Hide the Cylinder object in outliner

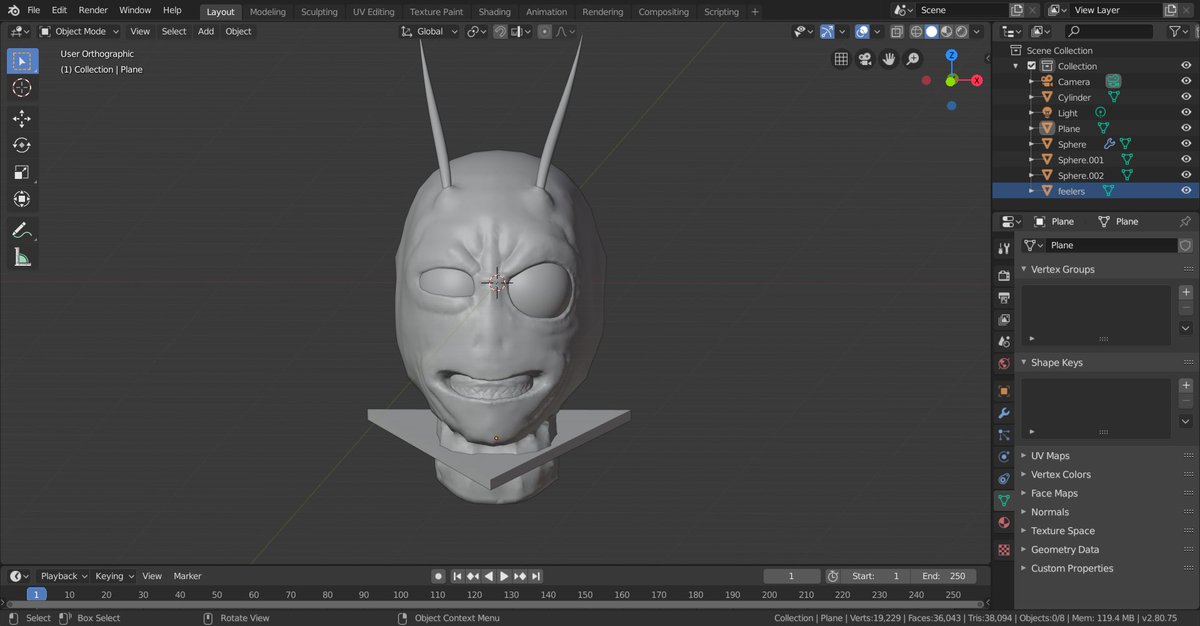(x=1186, y=97)
